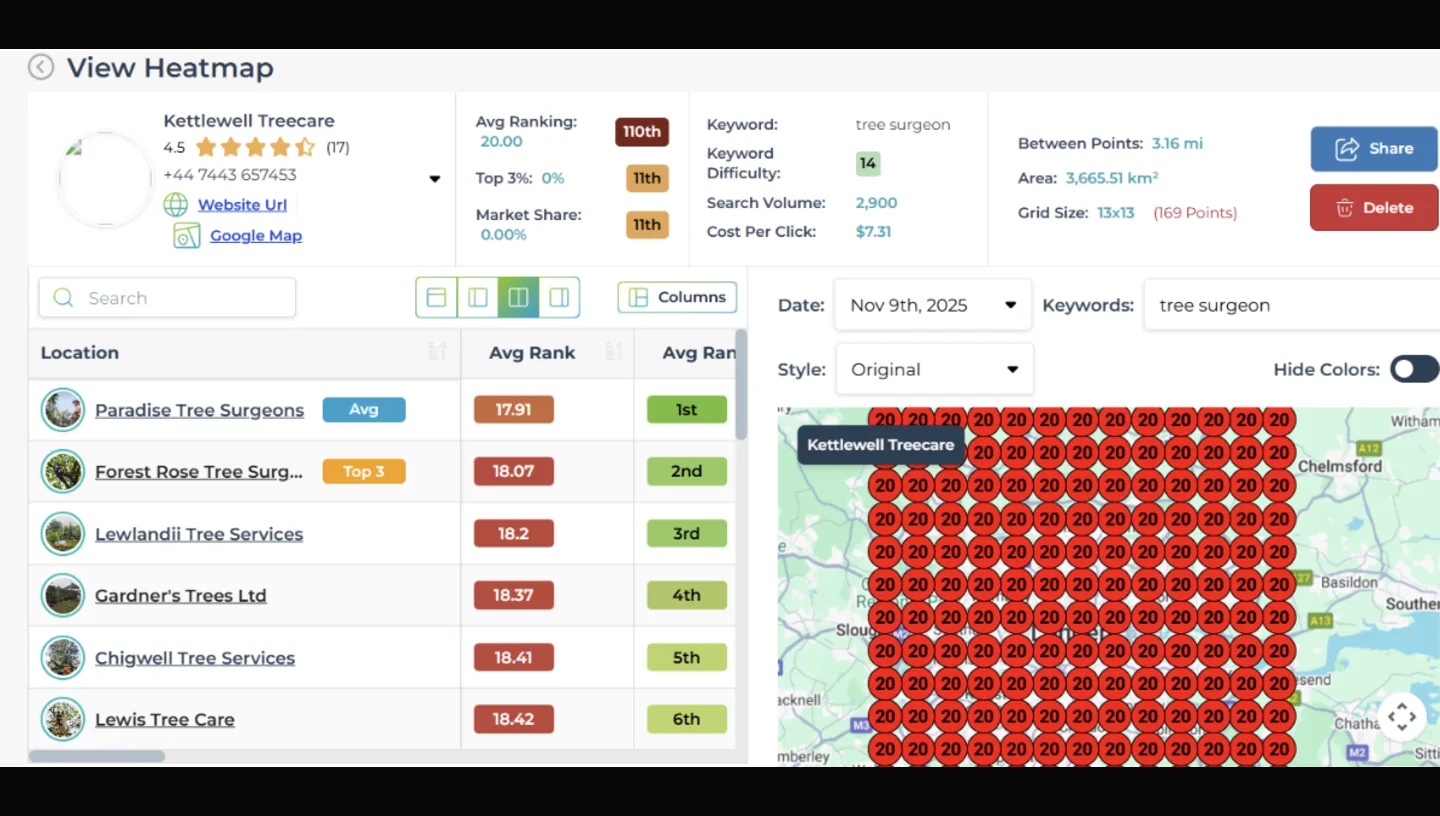Click the map fullscreen move icon

(1402, 716)
